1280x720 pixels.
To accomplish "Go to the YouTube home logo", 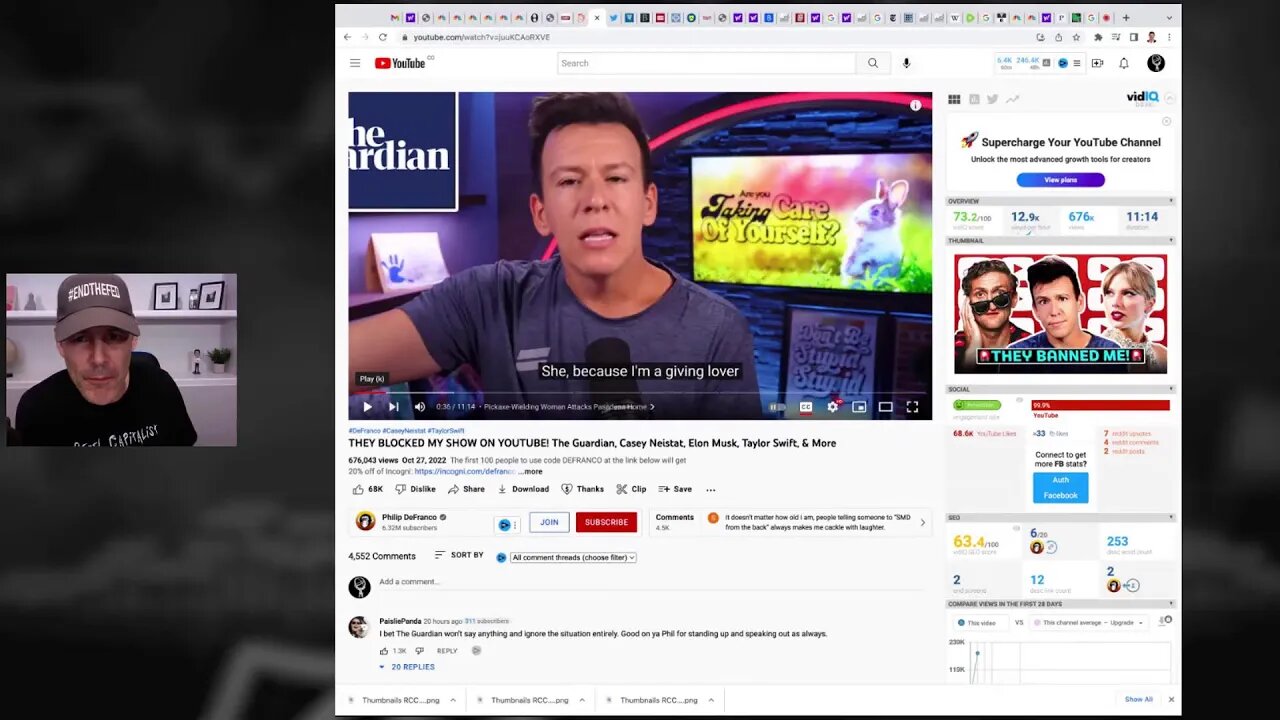I will pyautogui.click(x=400, y=63).
